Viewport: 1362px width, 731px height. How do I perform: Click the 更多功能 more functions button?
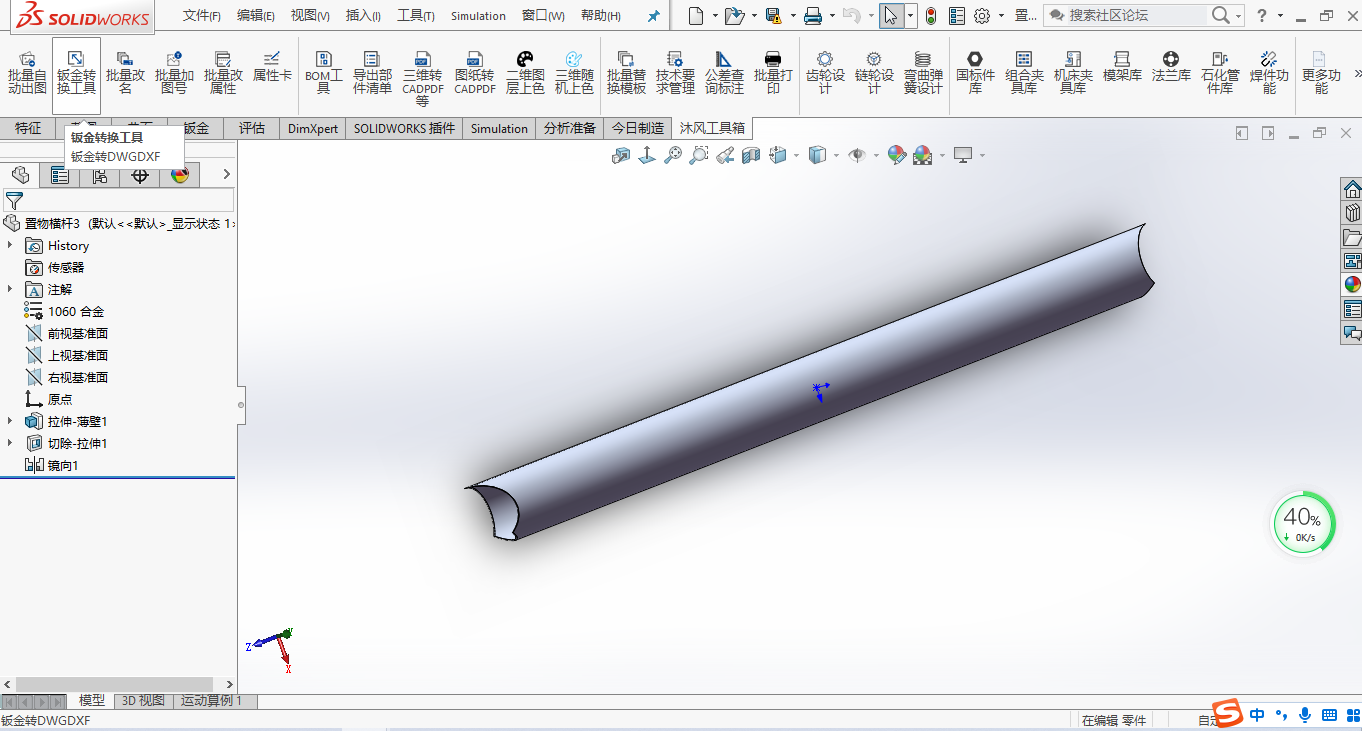1320,75
